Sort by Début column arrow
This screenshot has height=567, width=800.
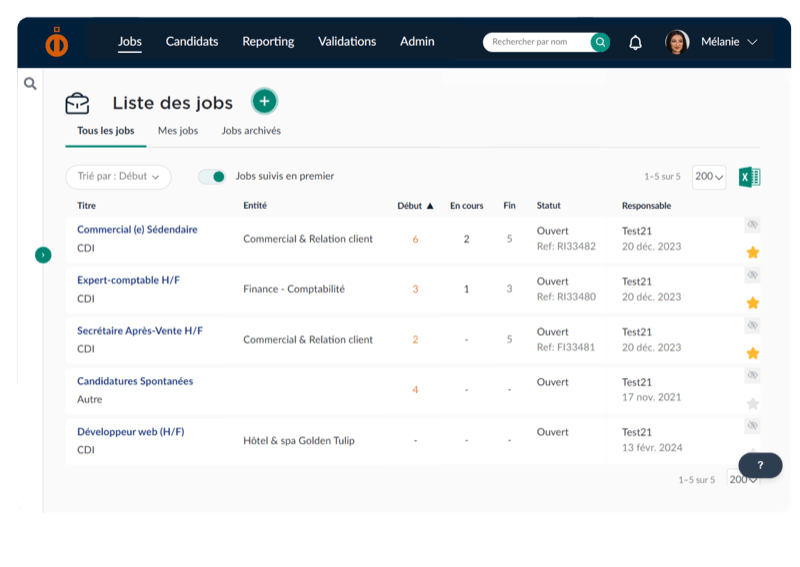[430, 206]
